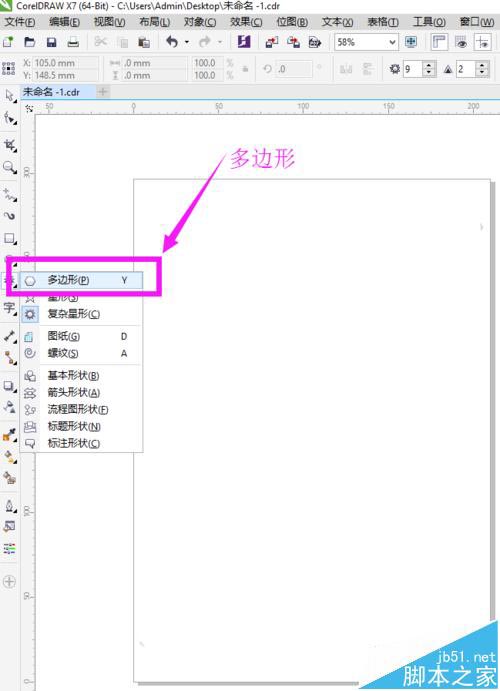Open the color sliders toolbox icon
500x691 pixels.
9,548
